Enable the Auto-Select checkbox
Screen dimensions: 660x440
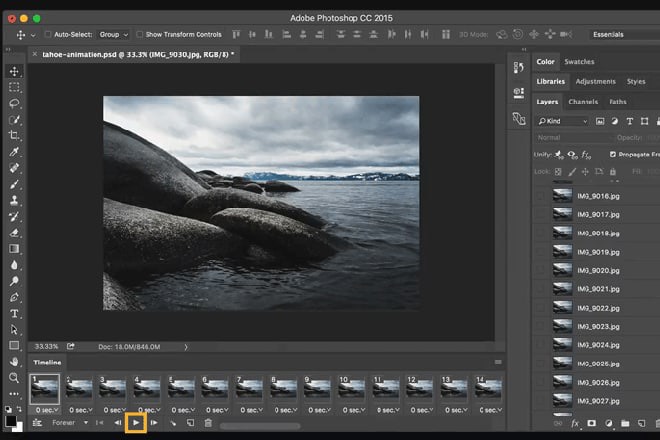click(x=48, y=34)
